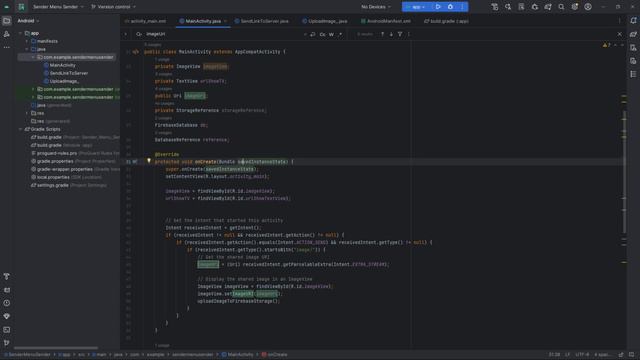This screenshot has height=360, width=640.
Task: Click MainActivity in the breadcrumb bar
Action: point(237,355)
